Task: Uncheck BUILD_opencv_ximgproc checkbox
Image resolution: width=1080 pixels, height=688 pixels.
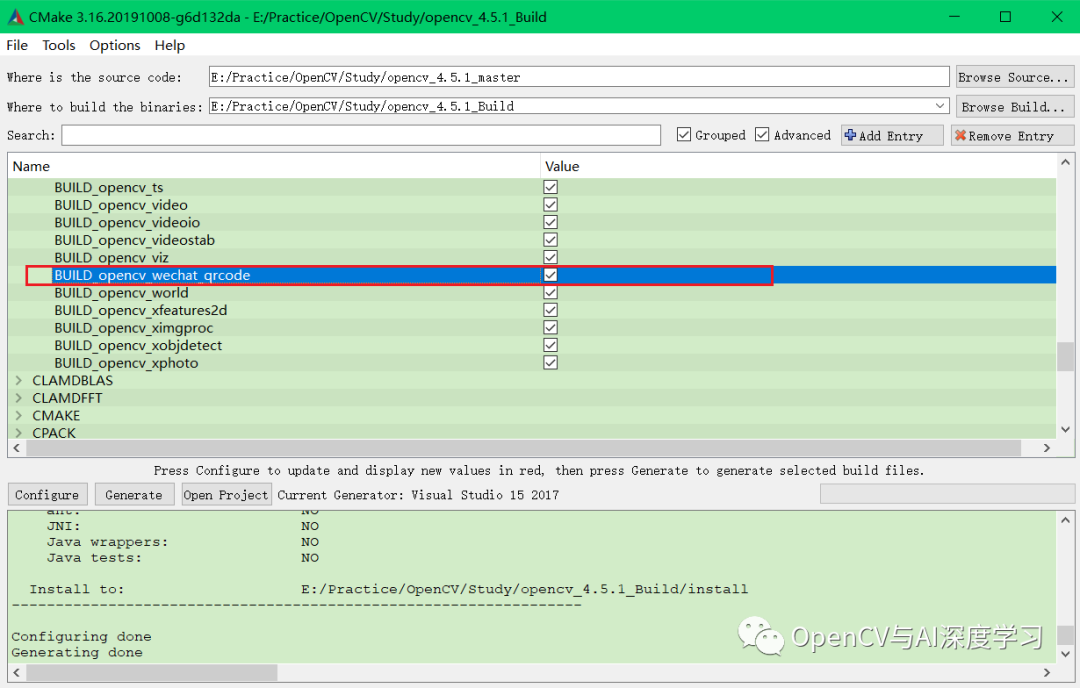Action: (550, 328)
